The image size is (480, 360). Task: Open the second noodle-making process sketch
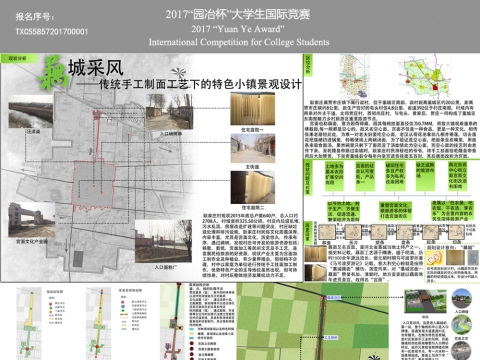[x=353, y=232]
